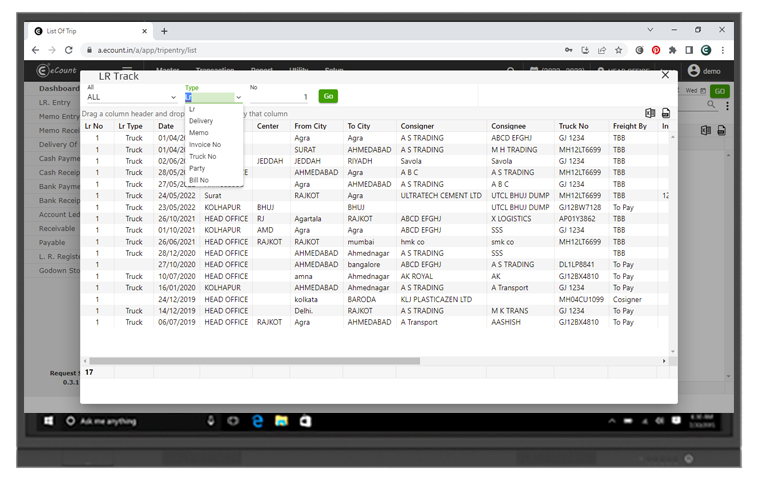Open the Chrome three-dot menu
The height and width of the screenshot is (480, 757).
722,50
